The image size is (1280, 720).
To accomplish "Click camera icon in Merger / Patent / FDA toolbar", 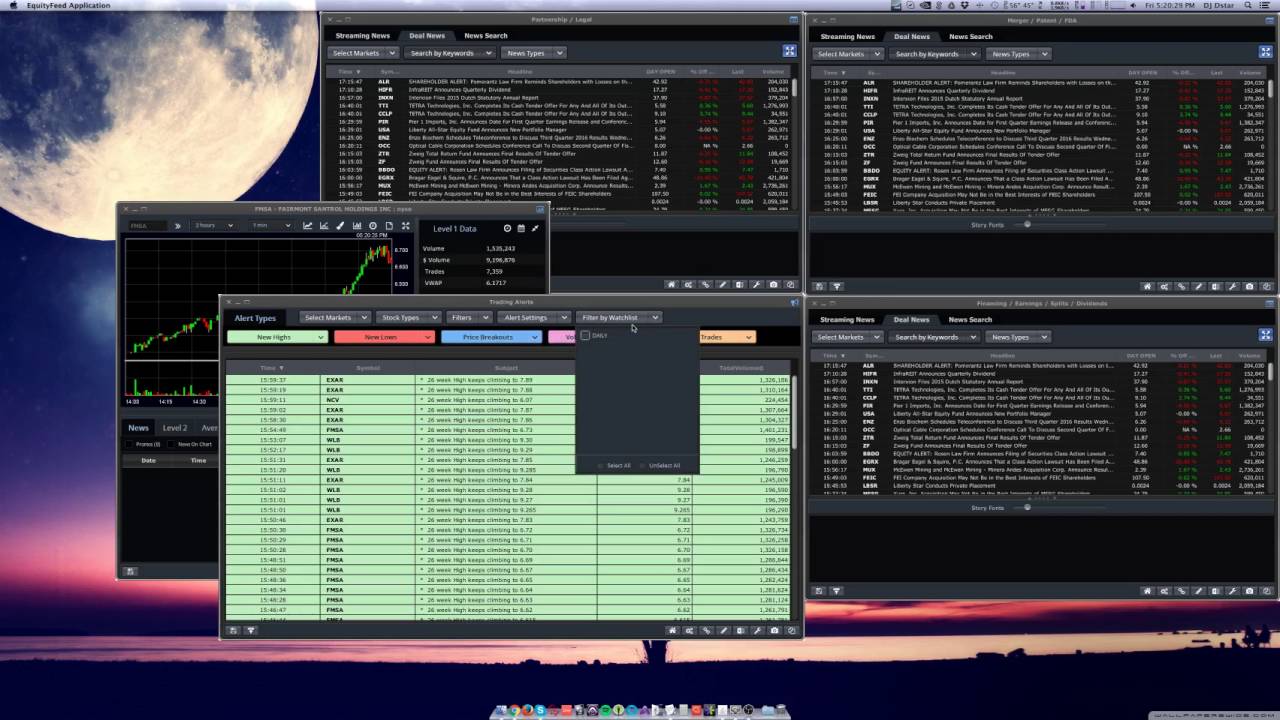I will pos(1250,286).
